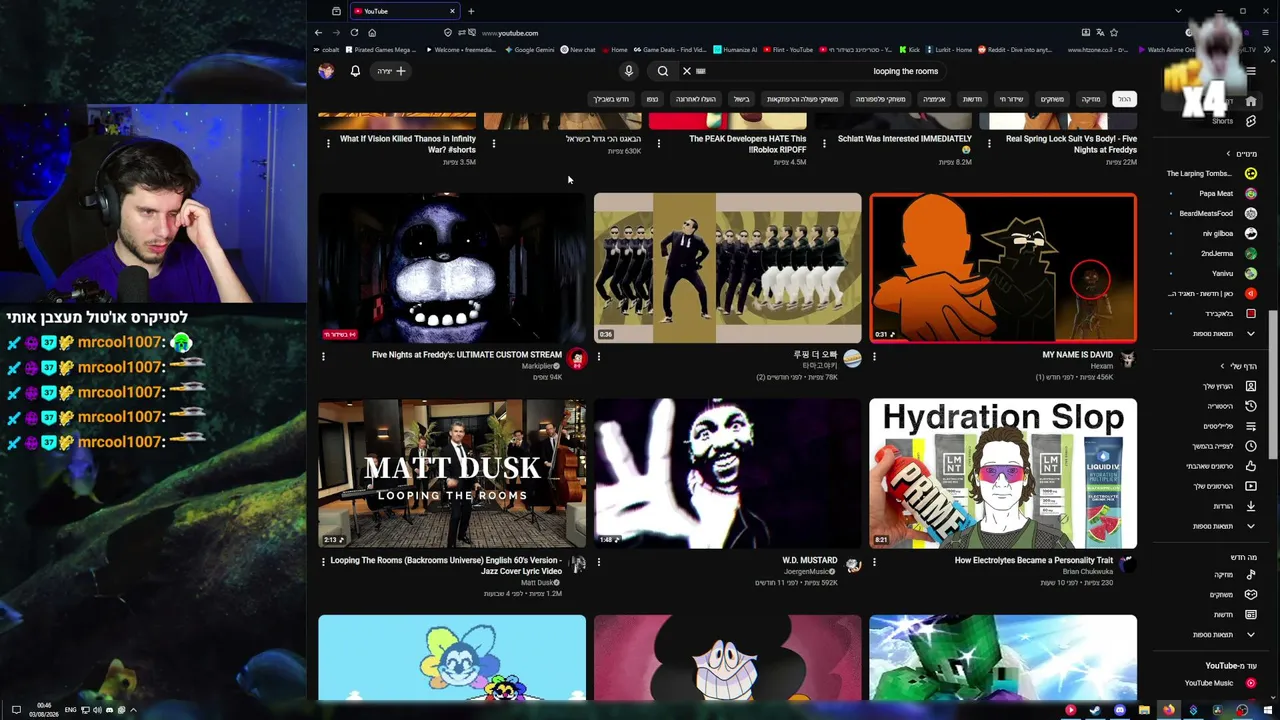This screenshot has height=720, width=1280.
Task: Open more options for W.D. MUSTARD video
Action: pos(599,562)
